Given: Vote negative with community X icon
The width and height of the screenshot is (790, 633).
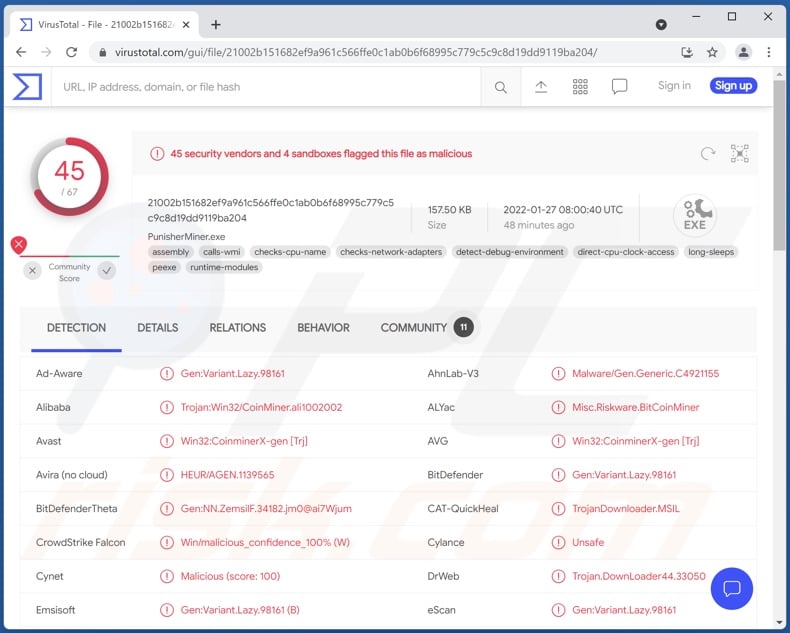Looking at the screenshot, I should coord(32,271).
